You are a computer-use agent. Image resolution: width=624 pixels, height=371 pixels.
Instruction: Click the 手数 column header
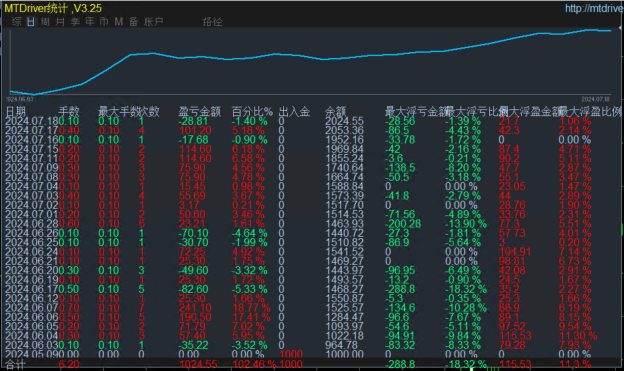click(x=69, y=111)
